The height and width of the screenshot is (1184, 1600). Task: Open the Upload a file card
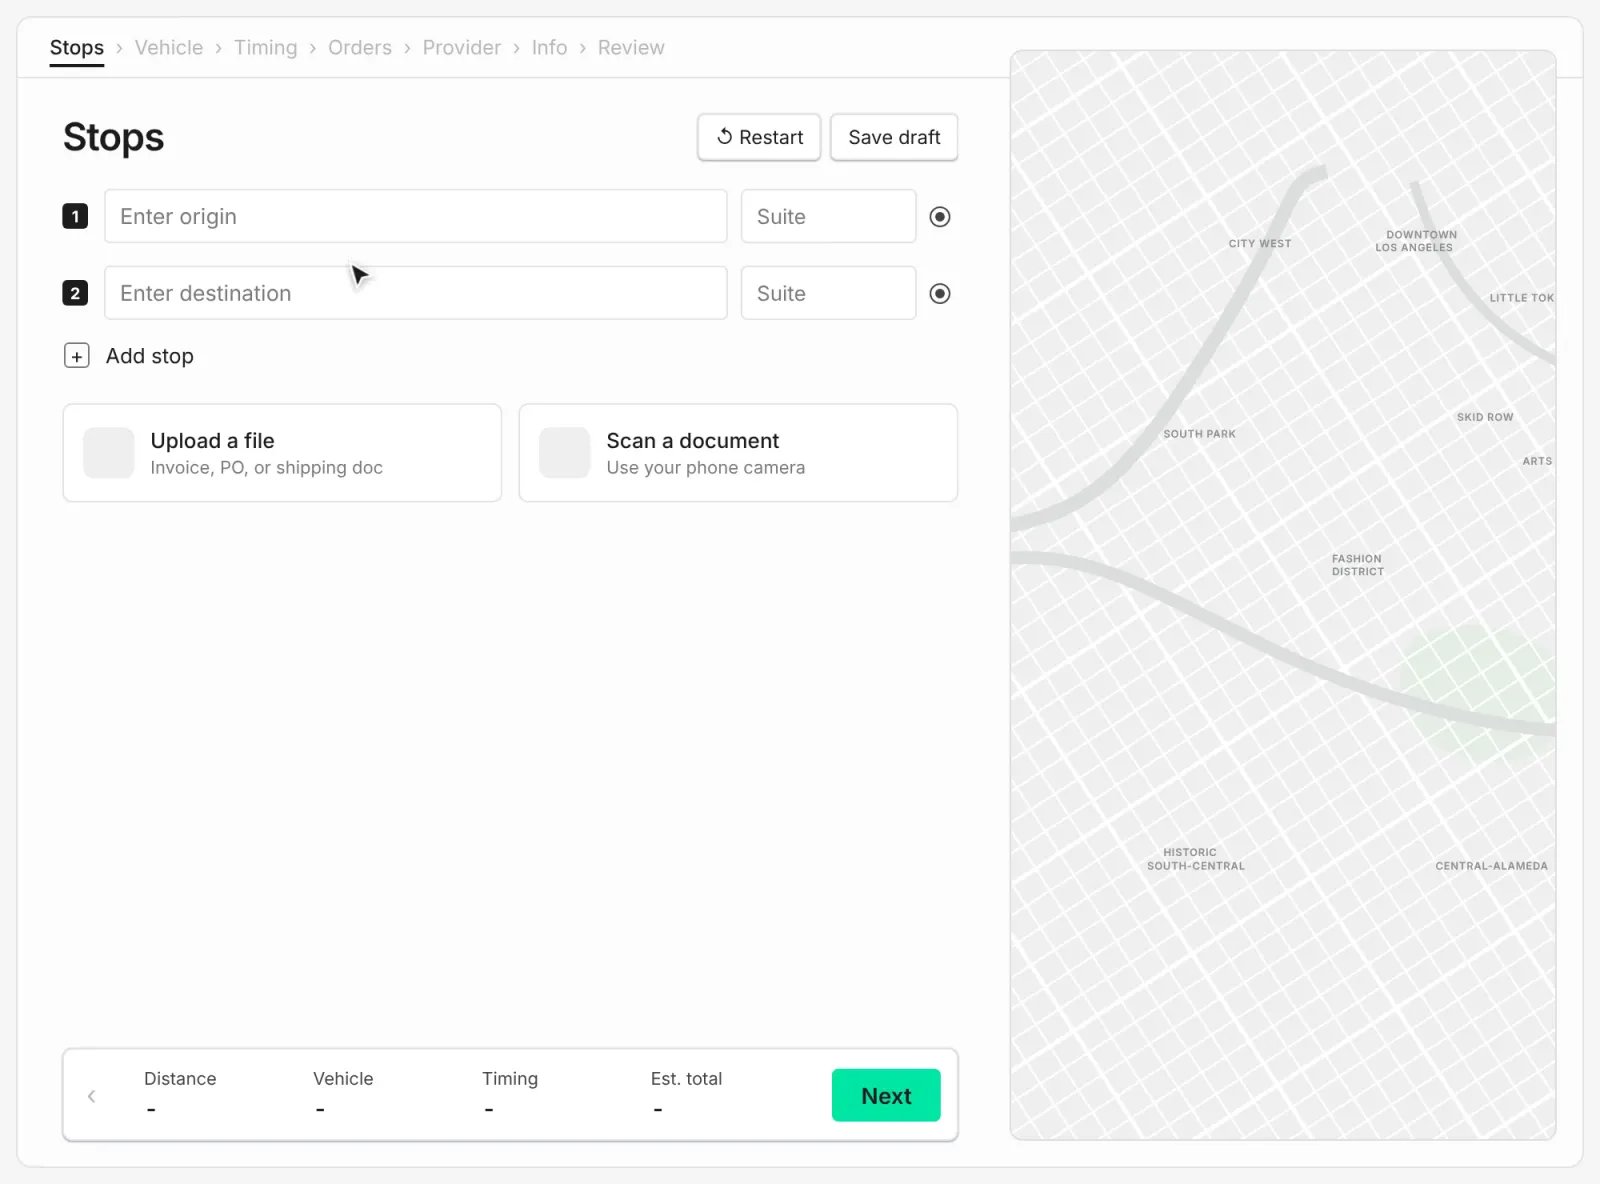282,453
